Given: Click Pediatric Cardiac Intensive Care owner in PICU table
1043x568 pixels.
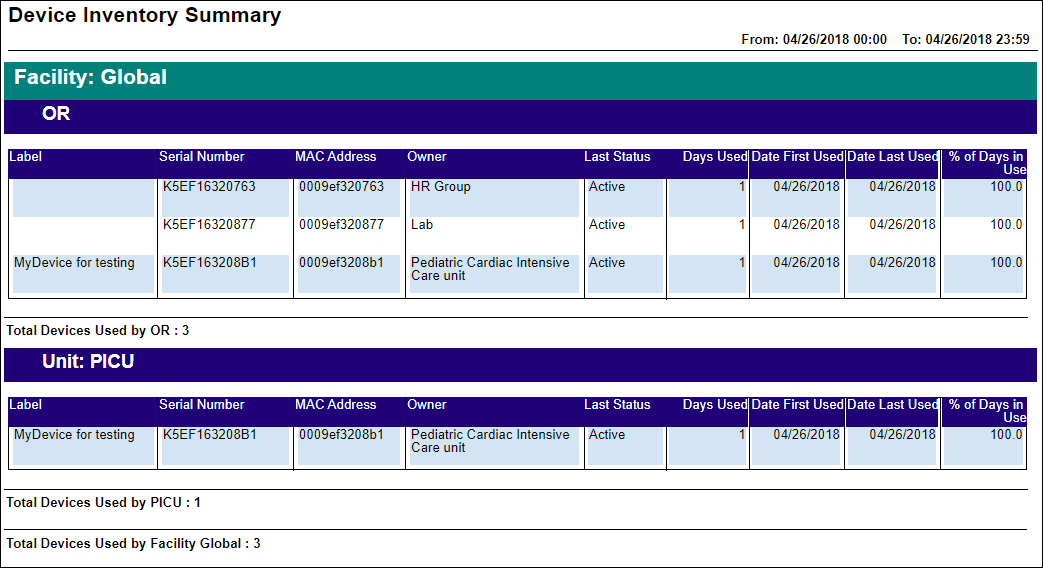Looking at the screenshot, I should pyautogui.click(x=490, y=442).
